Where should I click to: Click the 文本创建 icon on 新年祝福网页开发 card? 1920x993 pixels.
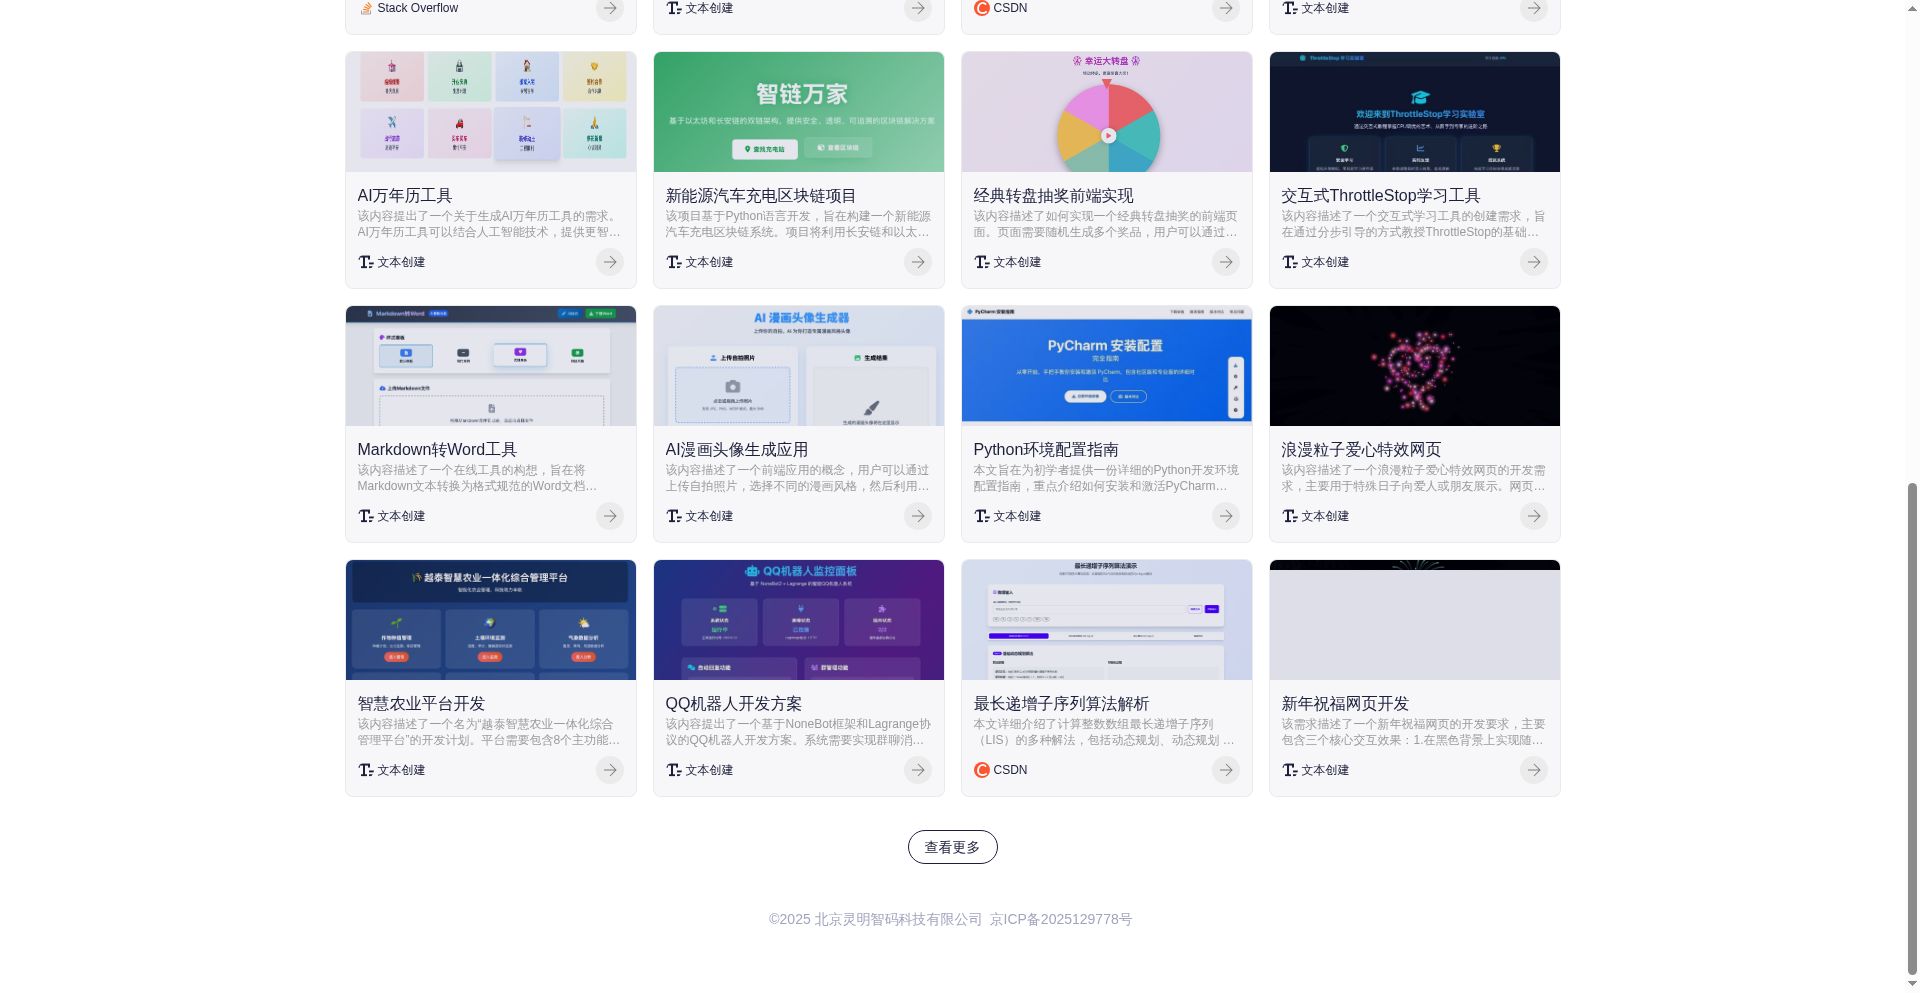click(x=1290, y=770)
